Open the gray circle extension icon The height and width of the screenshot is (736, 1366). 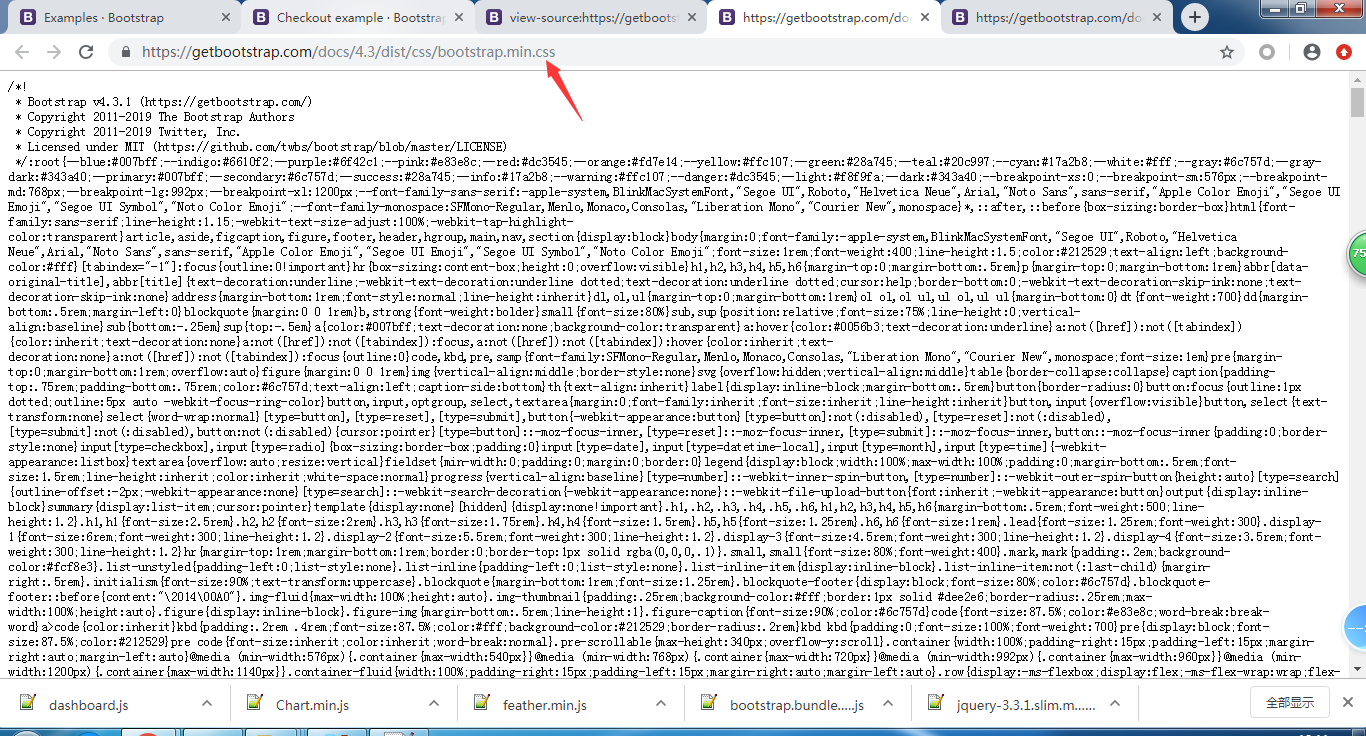coord(1267,52)
